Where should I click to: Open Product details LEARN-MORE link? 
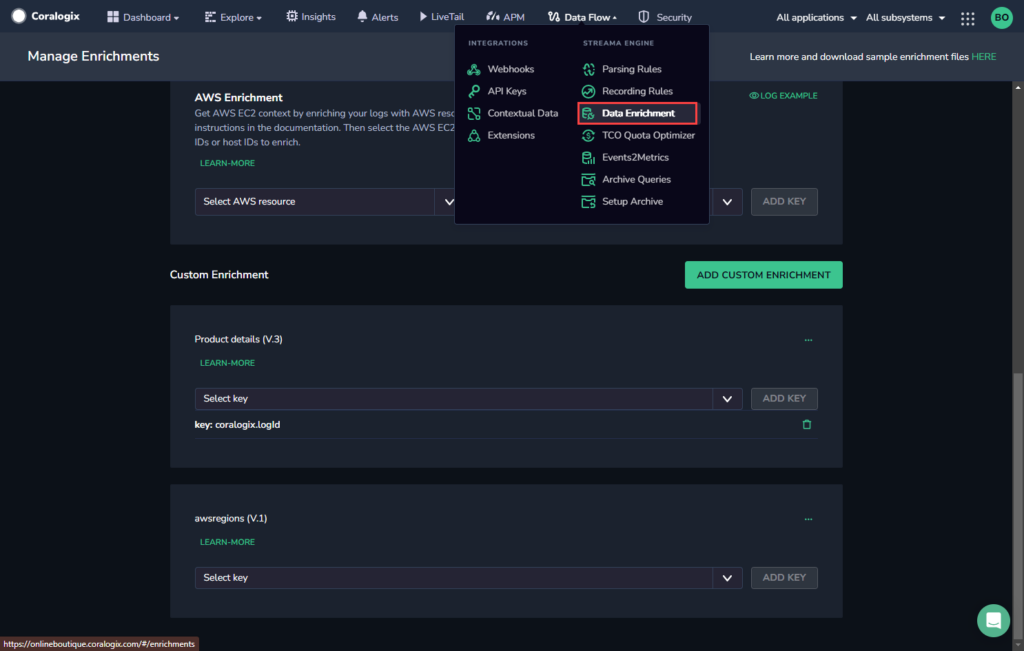pos(227,363)
